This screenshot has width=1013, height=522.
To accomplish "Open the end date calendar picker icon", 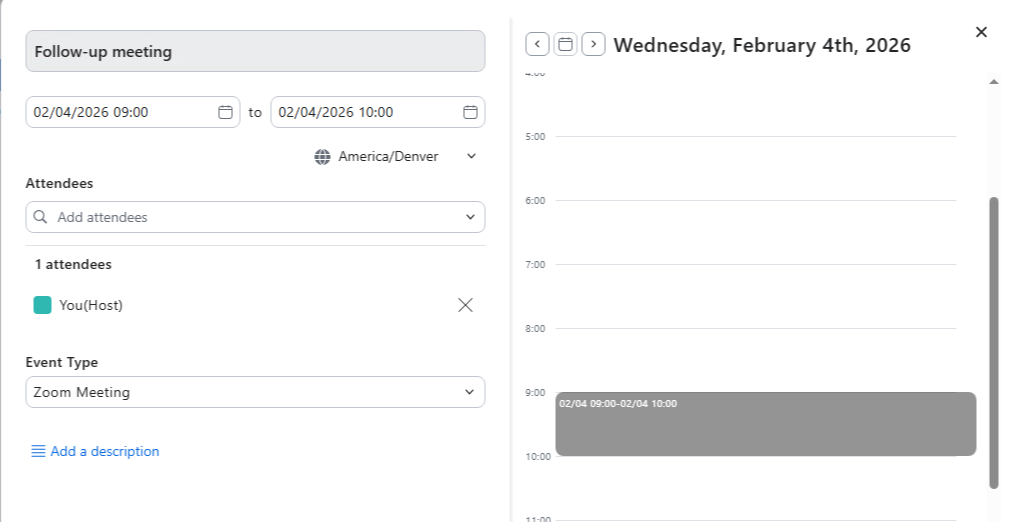I will coord(470,112).
